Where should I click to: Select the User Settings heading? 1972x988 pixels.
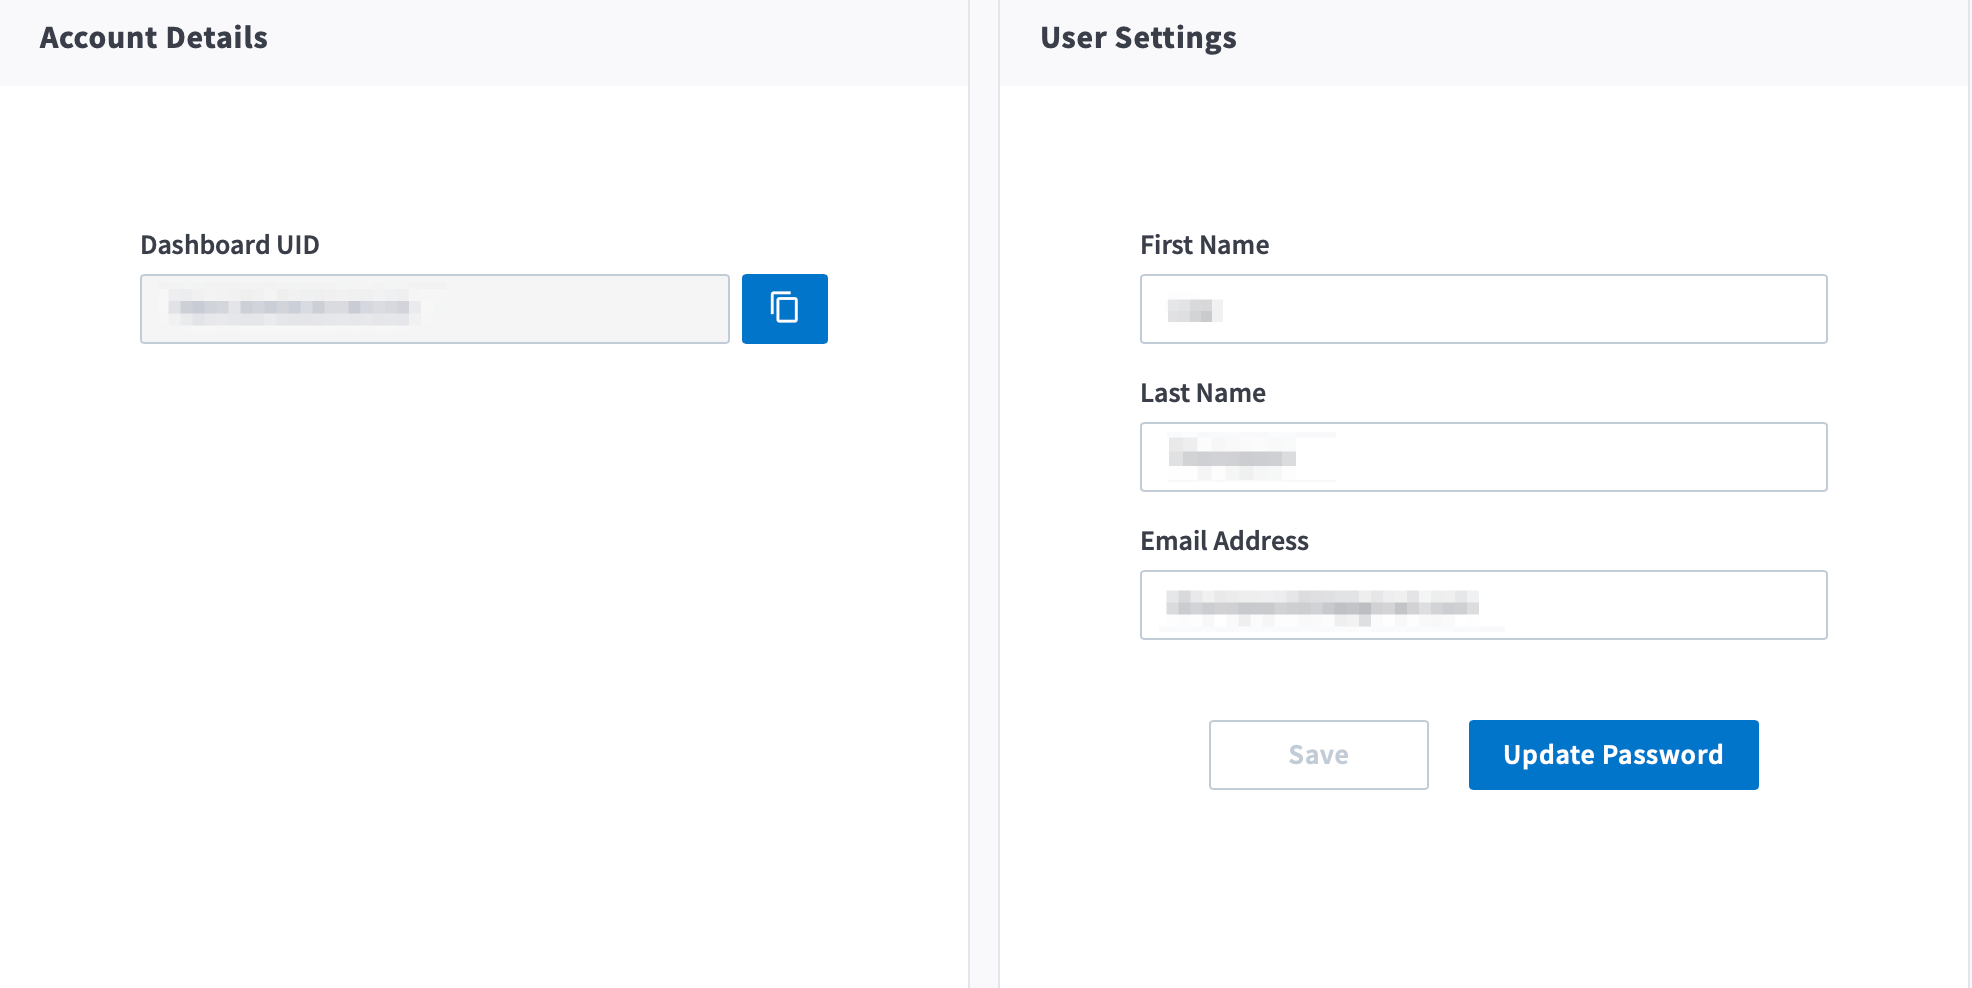click(1138, 38)
